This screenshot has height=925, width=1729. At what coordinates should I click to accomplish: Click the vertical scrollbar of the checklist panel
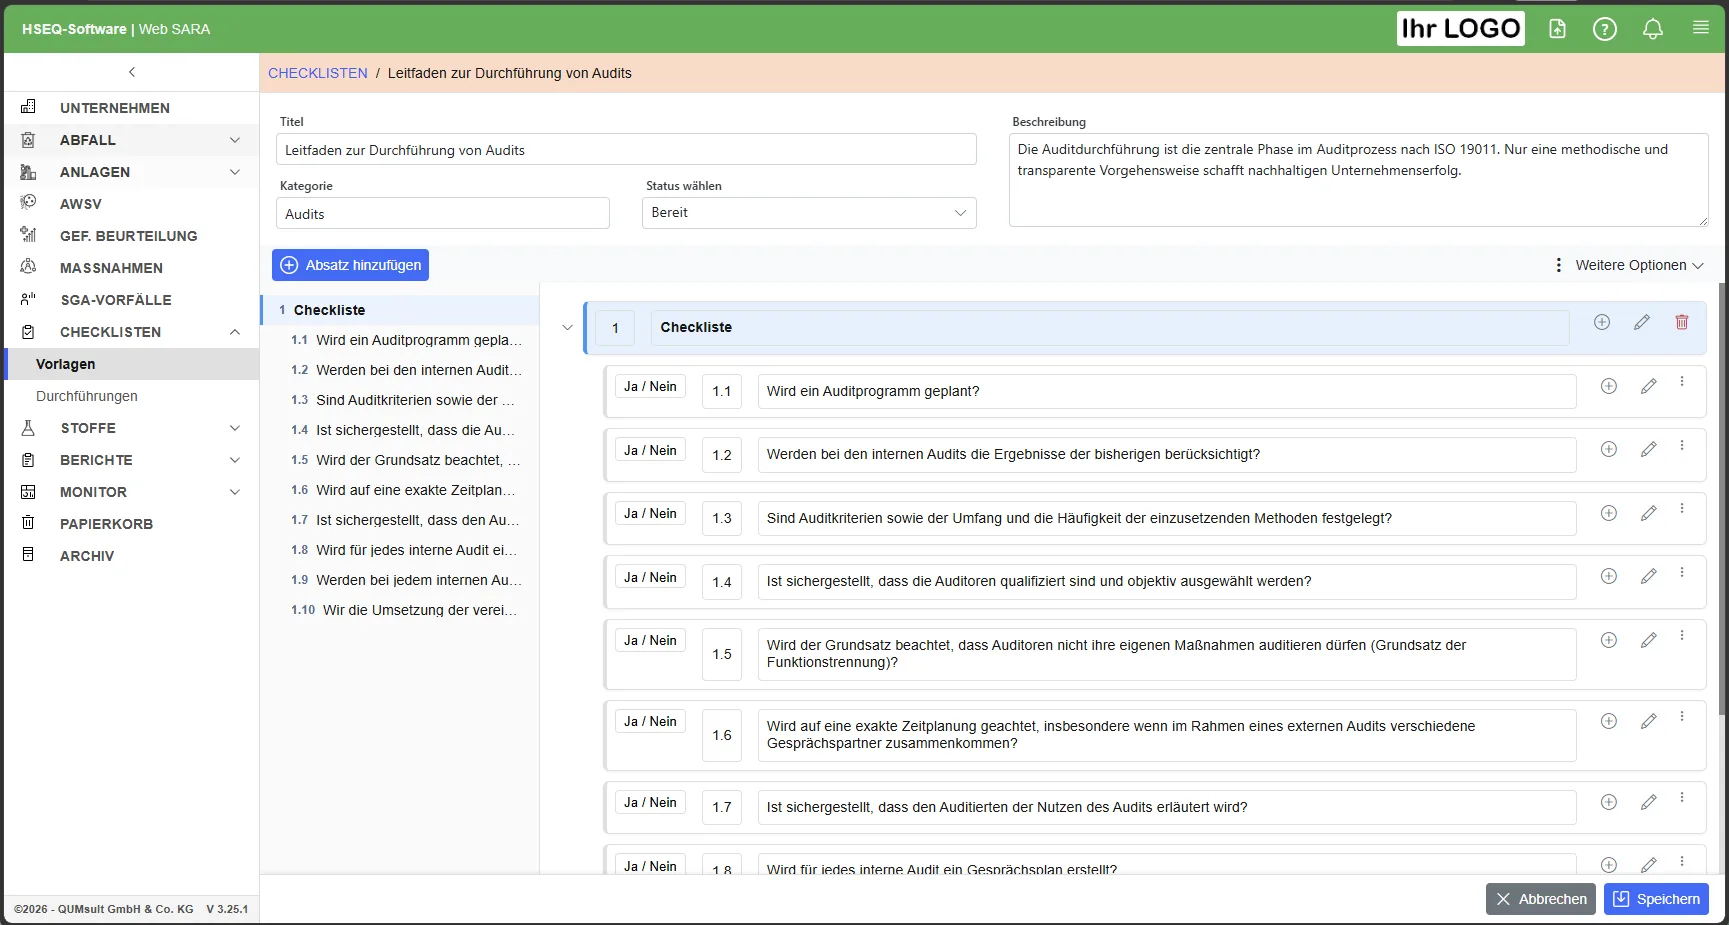pyautogui.click(x=1722, y=500)
